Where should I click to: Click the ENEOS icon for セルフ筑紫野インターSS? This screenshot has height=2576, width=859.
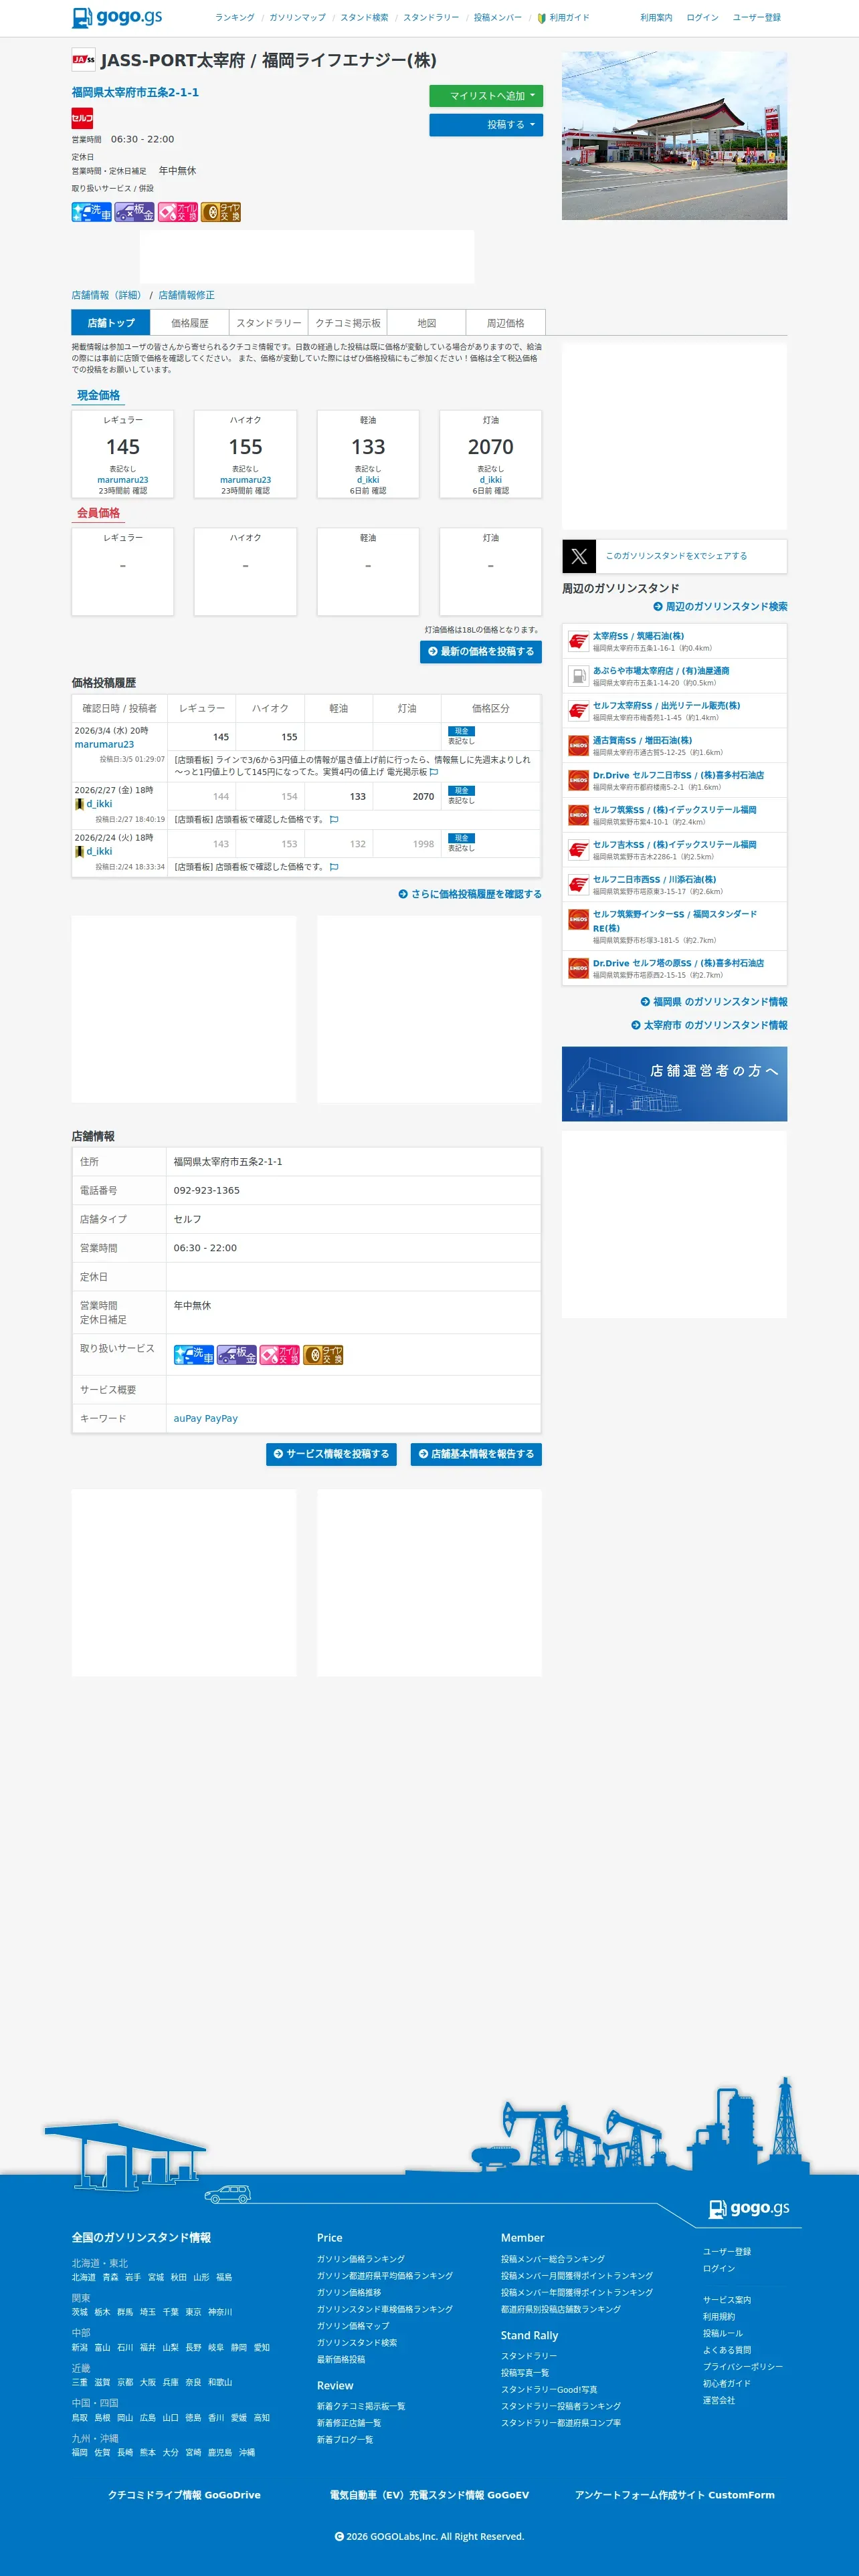(x=578, y=919)
